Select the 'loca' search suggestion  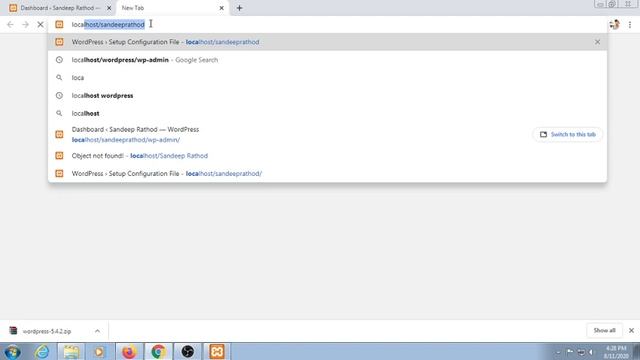(327, 78)
